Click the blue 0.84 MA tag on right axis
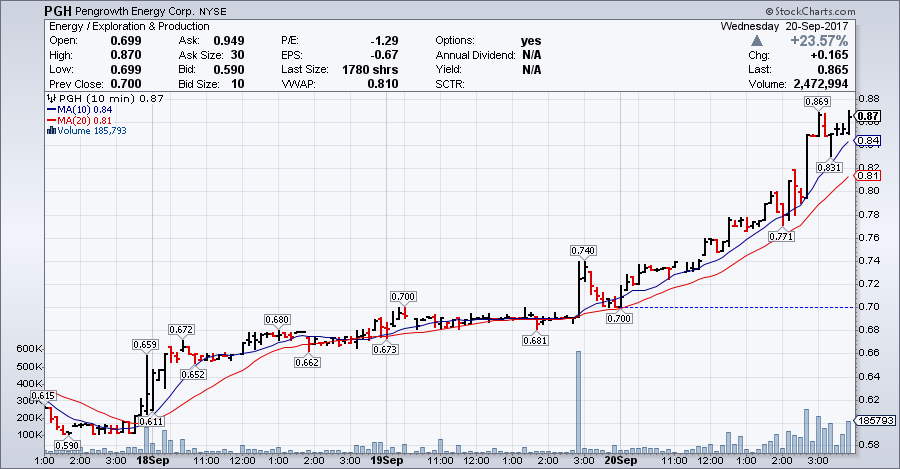Viewport: 900px width, 469px height. 867,141
